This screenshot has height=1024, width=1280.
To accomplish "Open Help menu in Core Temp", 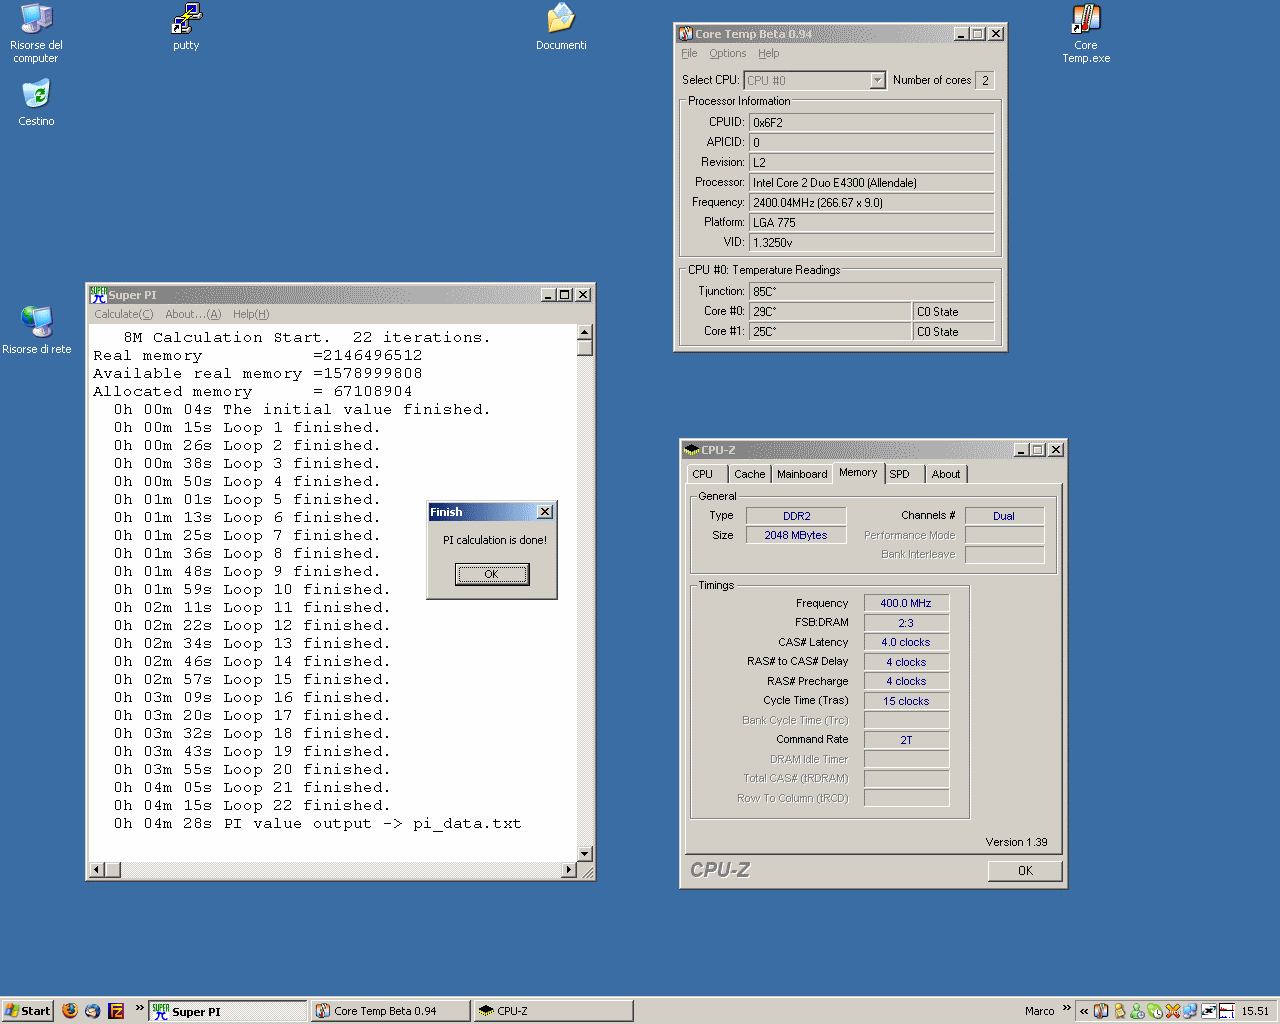I will pos(768,53).
